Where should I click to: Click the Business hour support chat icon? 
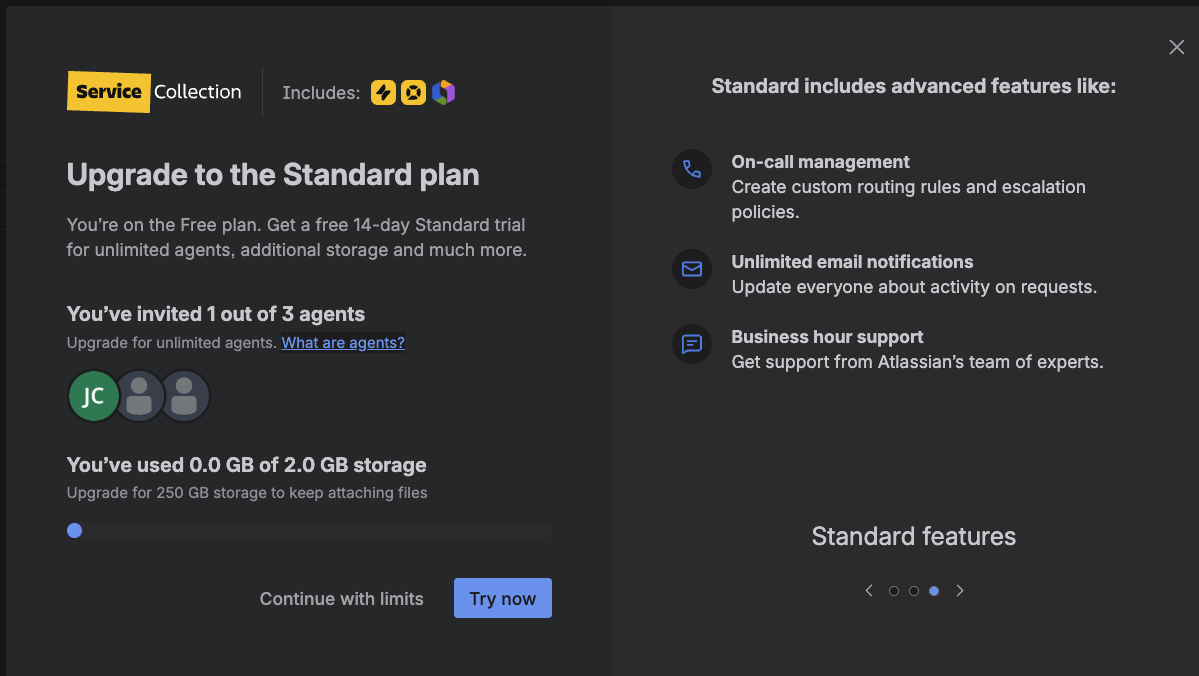pos(691,344)
